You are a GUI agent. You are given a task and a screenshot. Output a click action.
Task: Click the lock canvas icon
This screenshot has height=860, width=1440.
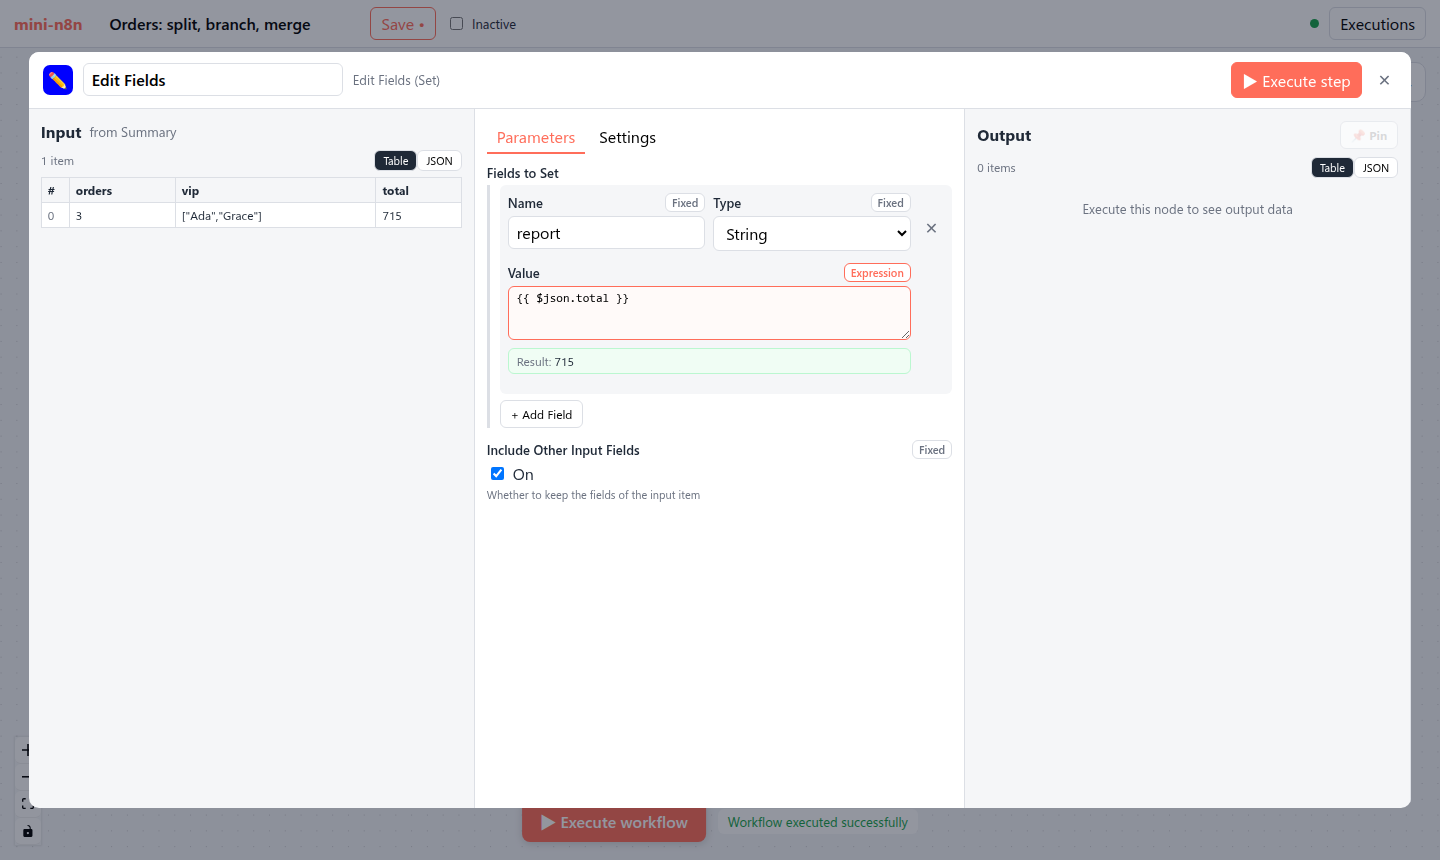[27, 831]
